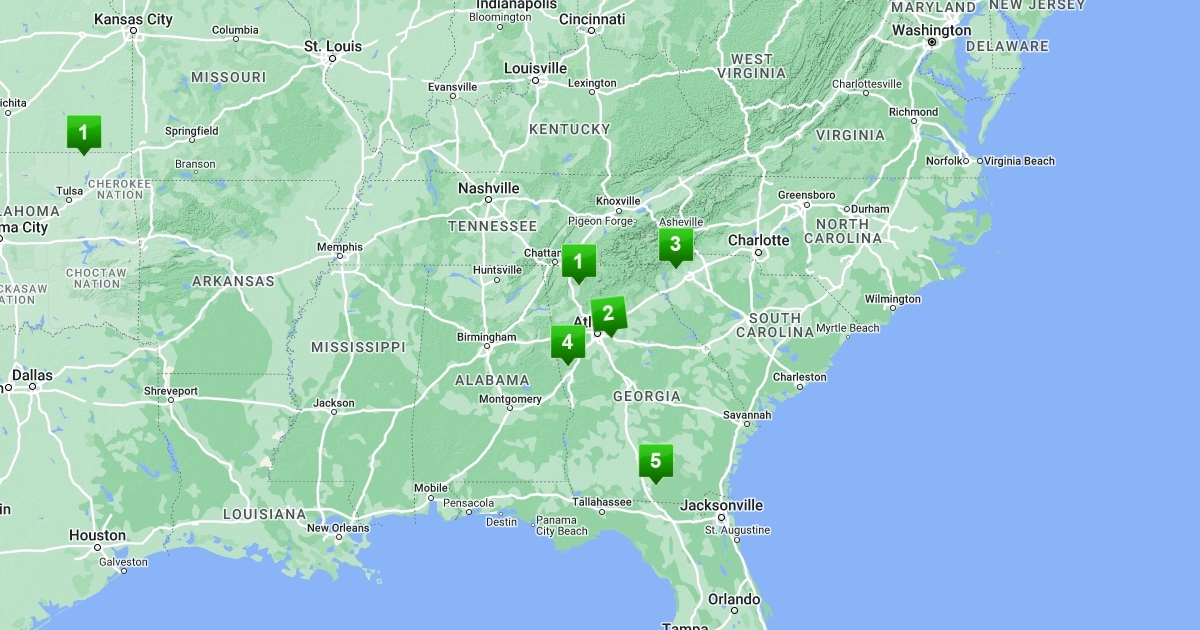Click the Virginia Beach city label
1200x630 pixels.
pyautogui.click(x=1018, y=161)
